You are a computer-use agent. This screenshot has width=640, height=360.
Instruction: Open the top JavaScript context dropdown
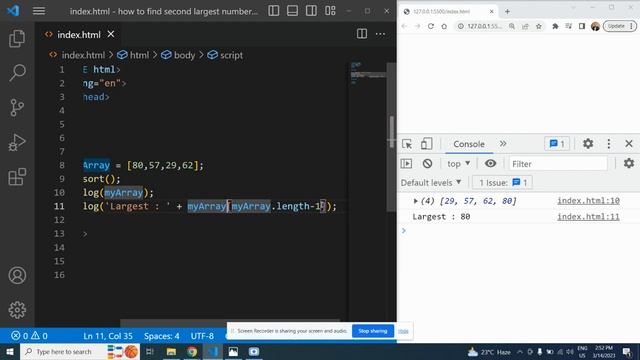pos(458,164)
